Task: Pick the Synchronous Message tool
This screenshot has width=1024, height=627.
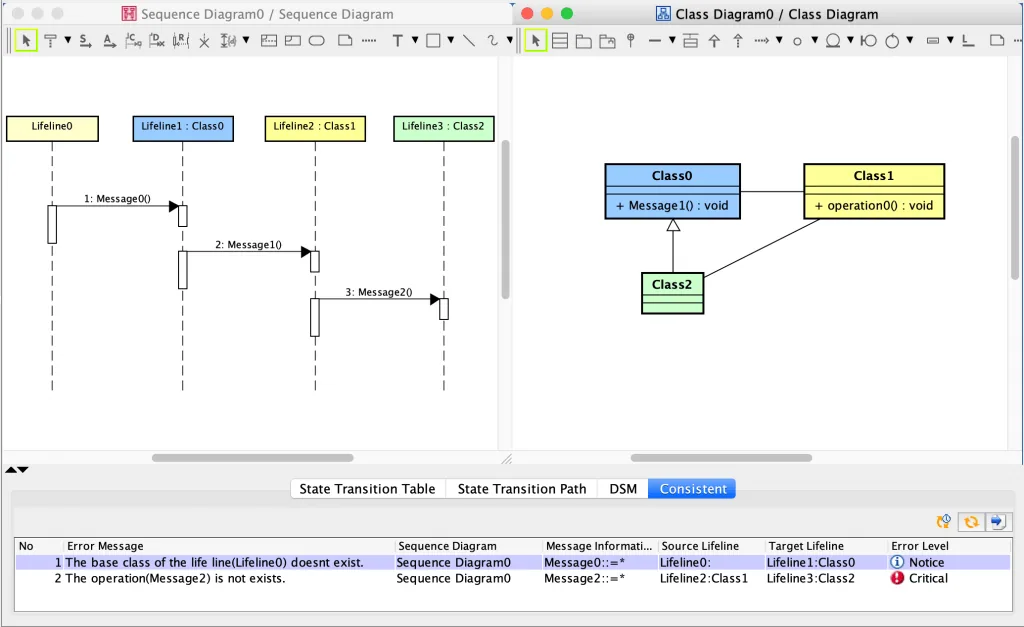Action: tap(85, 40)
